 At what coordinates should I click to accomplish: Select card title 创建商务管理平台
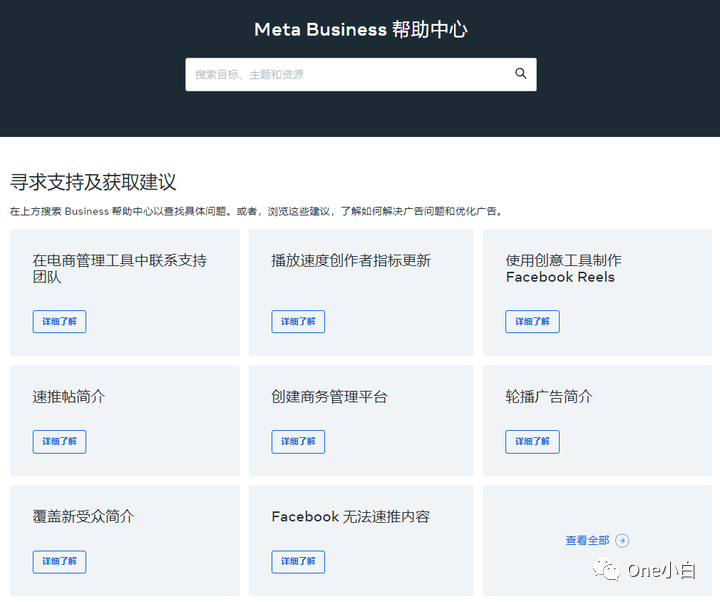pyautogui.click(x=329, y=396)
